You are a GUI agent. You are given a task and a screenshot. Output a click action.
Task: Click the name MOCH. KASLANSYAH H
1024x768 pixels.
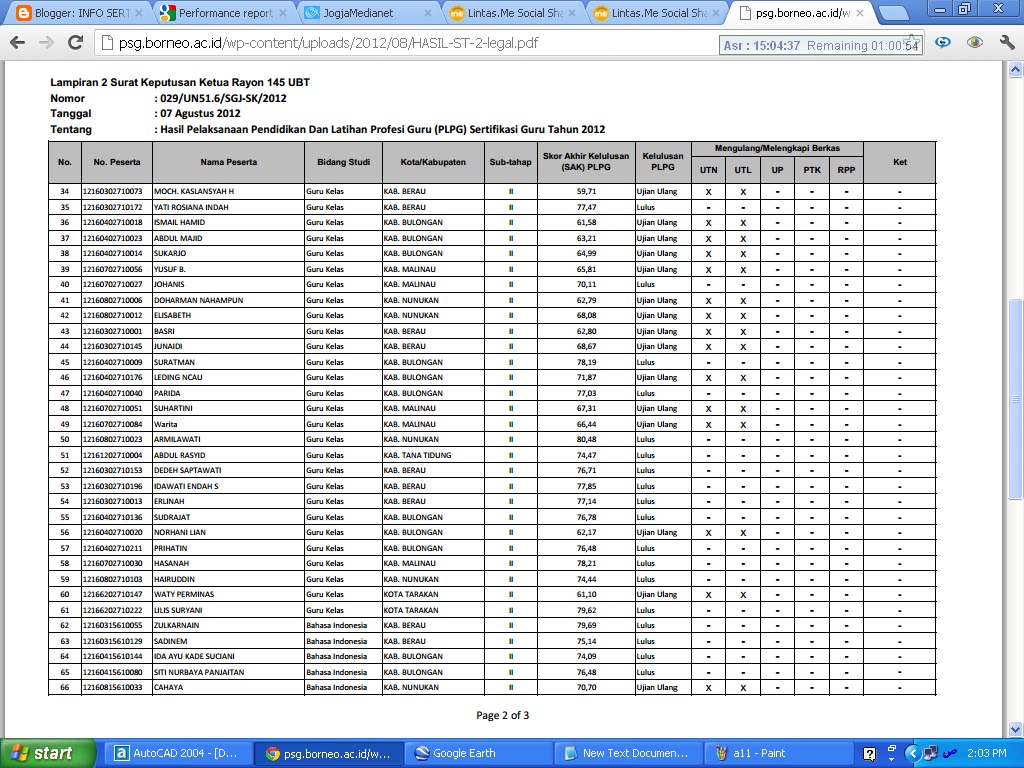[194, 191]
